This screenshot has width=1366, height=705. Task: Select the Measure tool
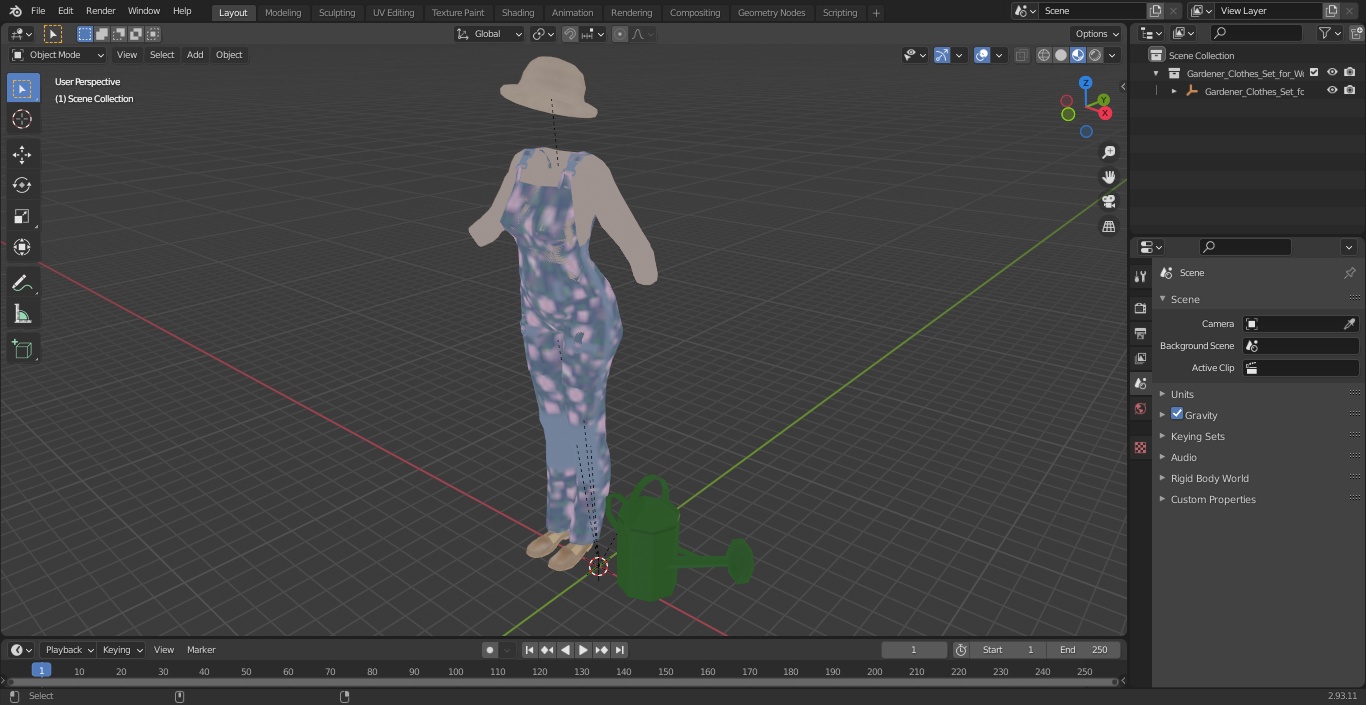pos(22,315)
